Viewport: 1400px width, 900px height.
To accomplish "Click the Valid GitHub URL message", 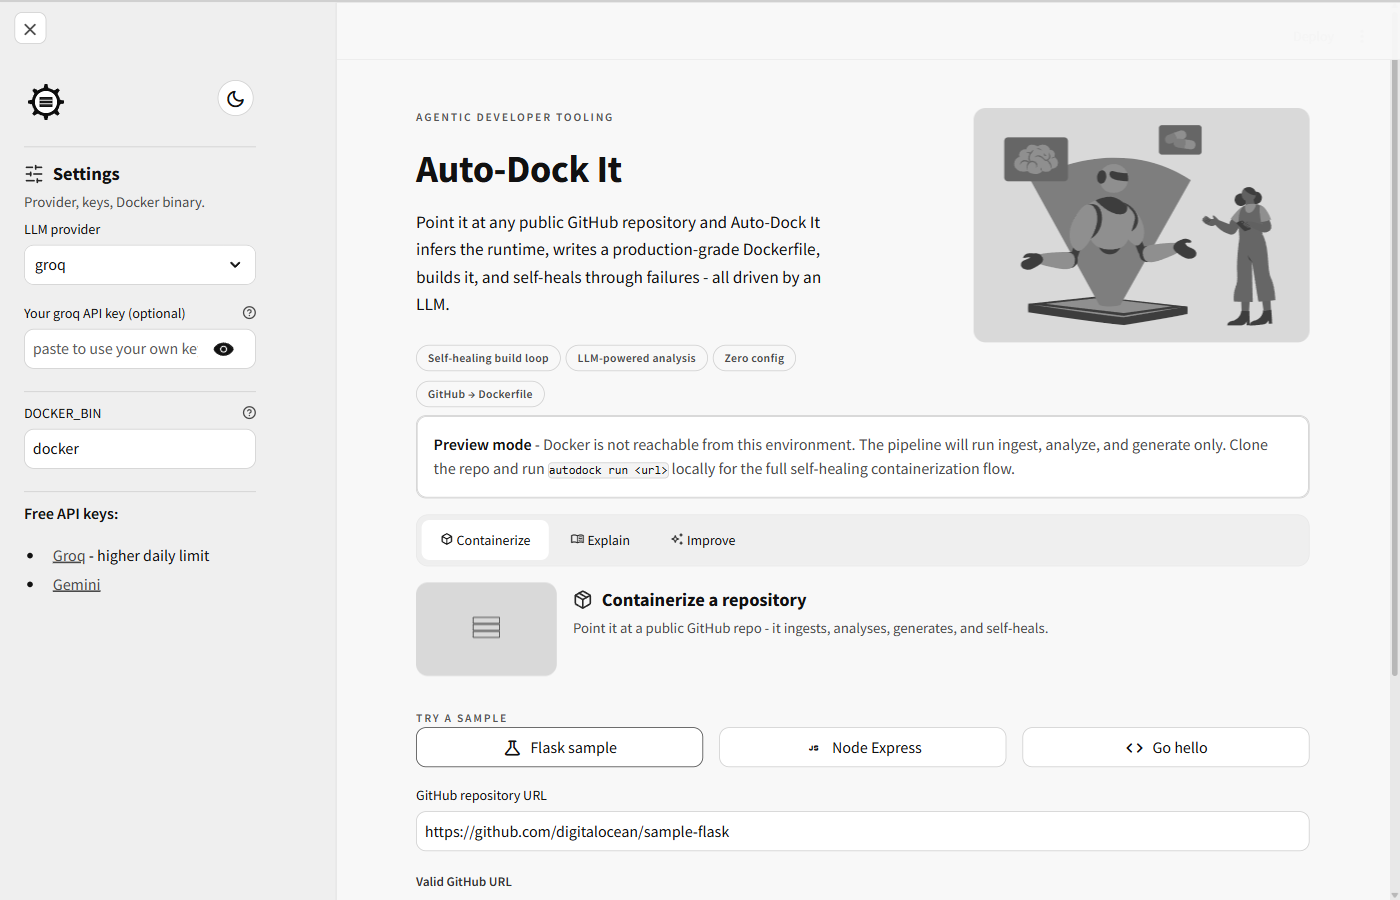I will click(x=464, y=882).
